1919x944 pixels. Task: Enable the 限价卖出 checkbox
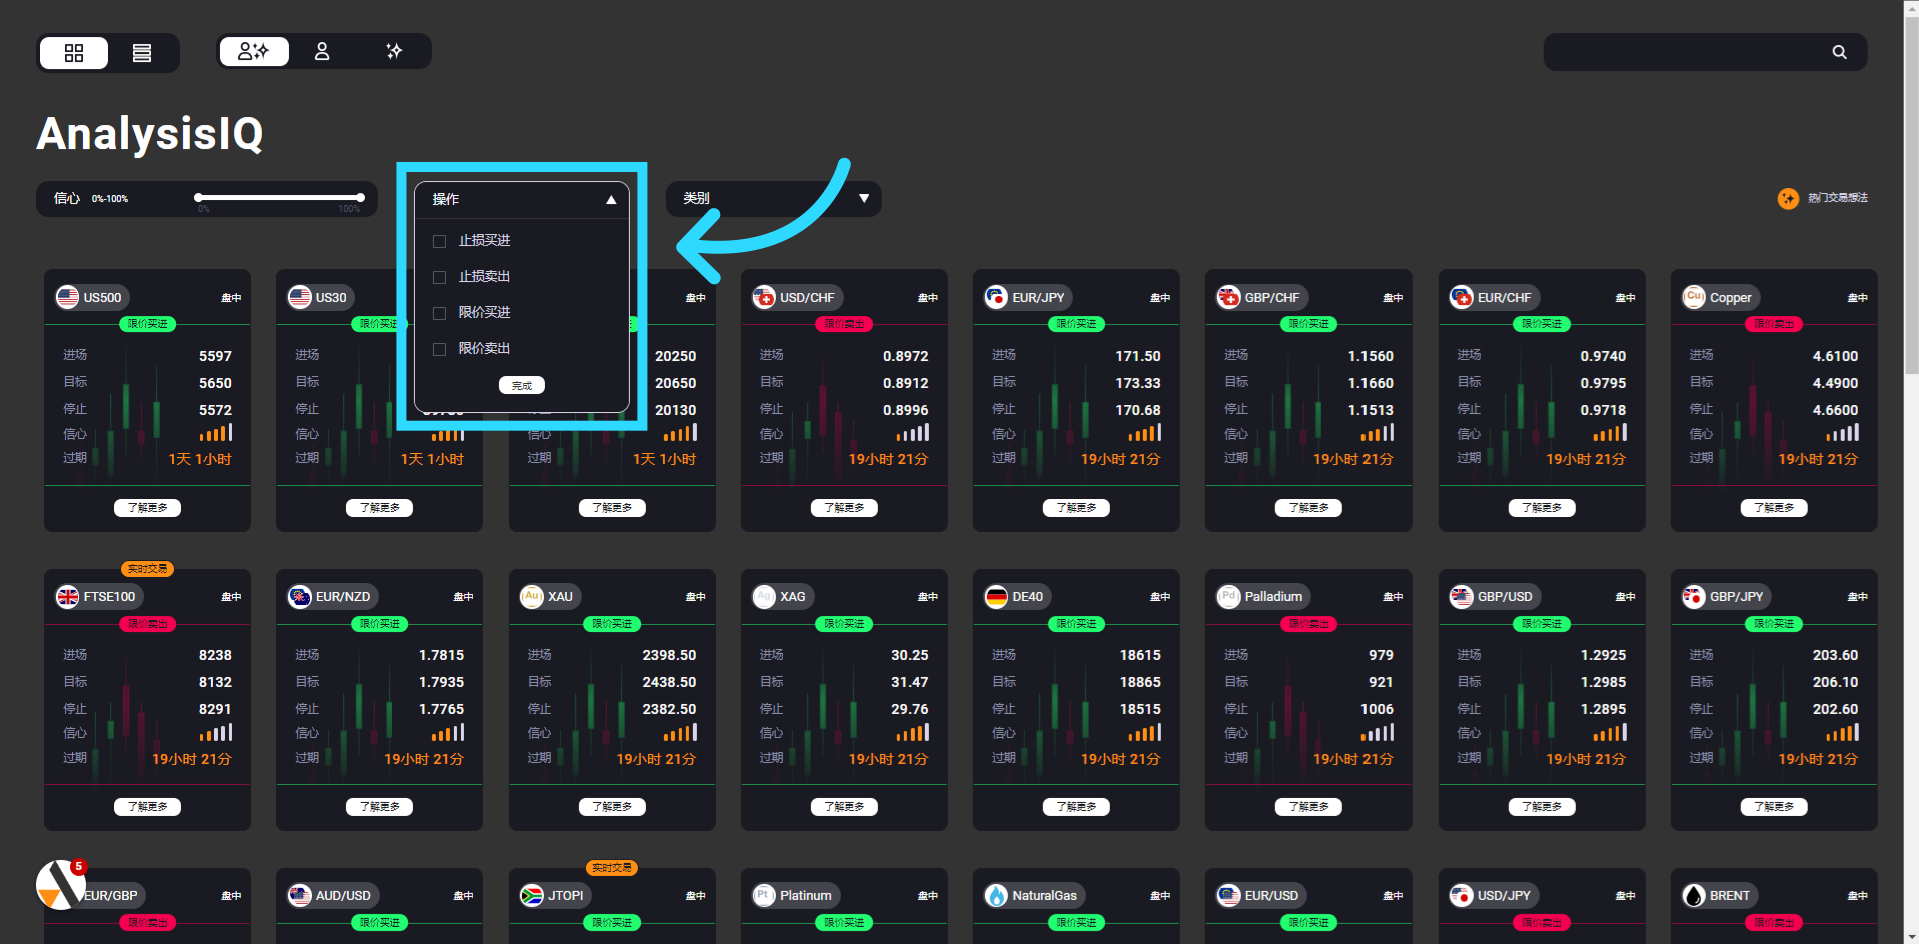(439, 349)
